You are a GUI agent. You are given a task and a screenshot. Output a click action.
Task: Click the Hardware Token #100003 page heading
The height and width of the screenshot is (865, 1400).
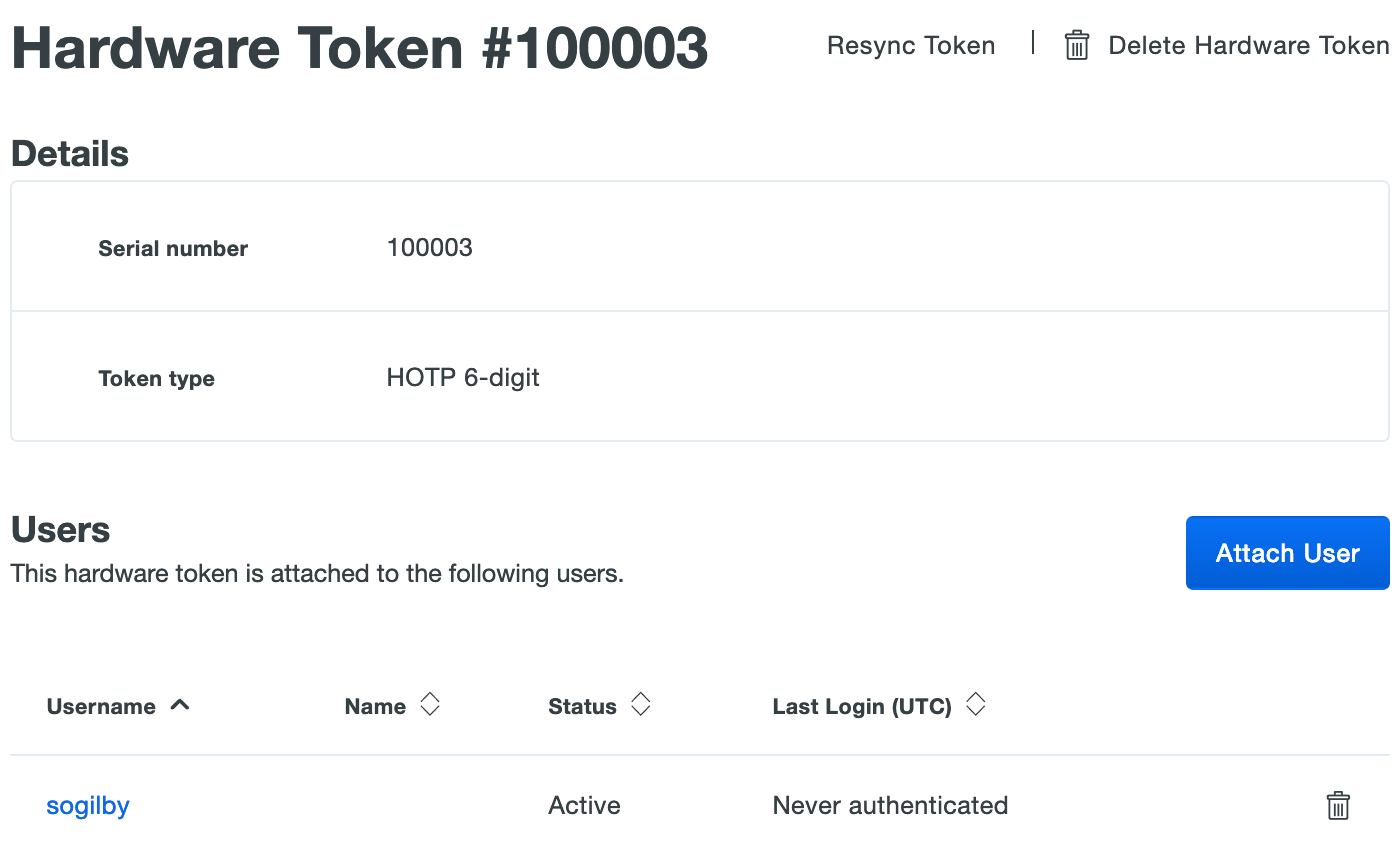point(360,48)
